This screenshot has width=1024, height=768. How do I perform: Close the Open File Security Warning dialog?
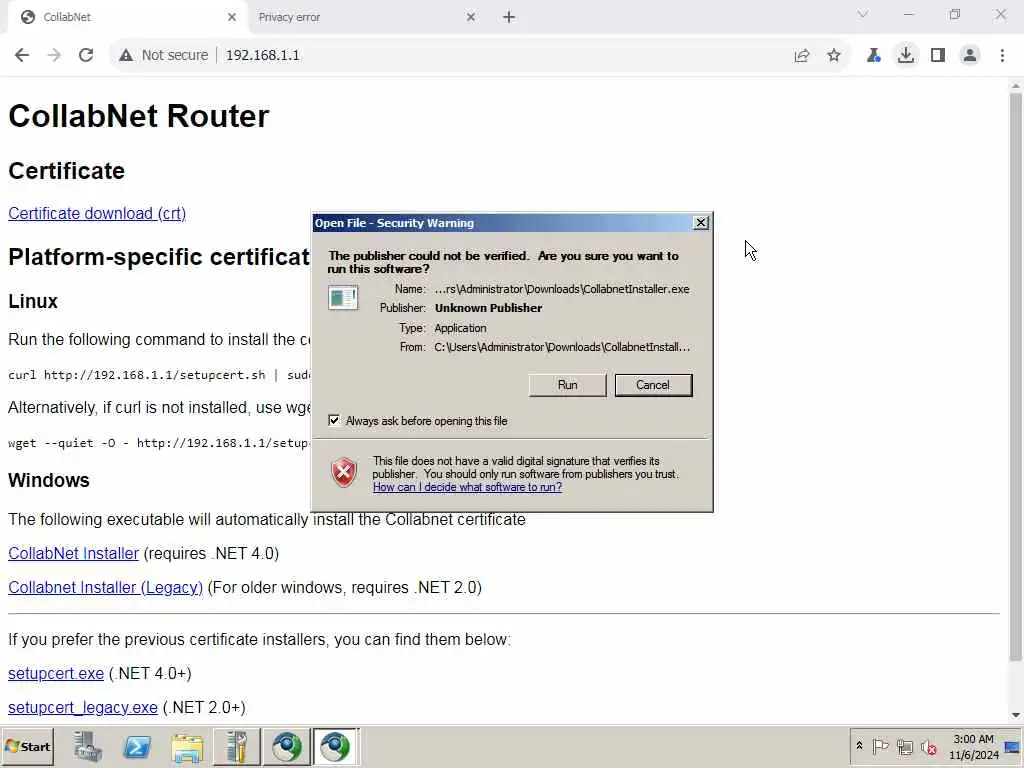701,223
